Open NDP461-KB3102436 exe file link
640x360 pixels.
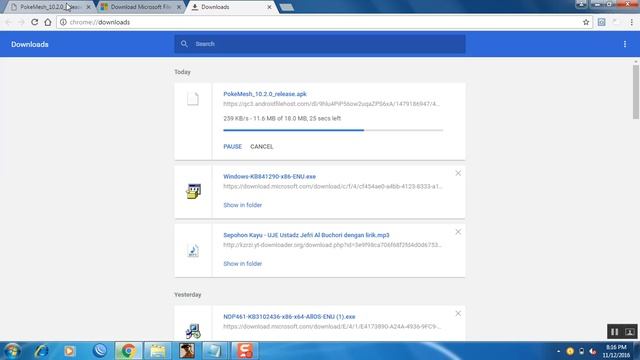289,317
